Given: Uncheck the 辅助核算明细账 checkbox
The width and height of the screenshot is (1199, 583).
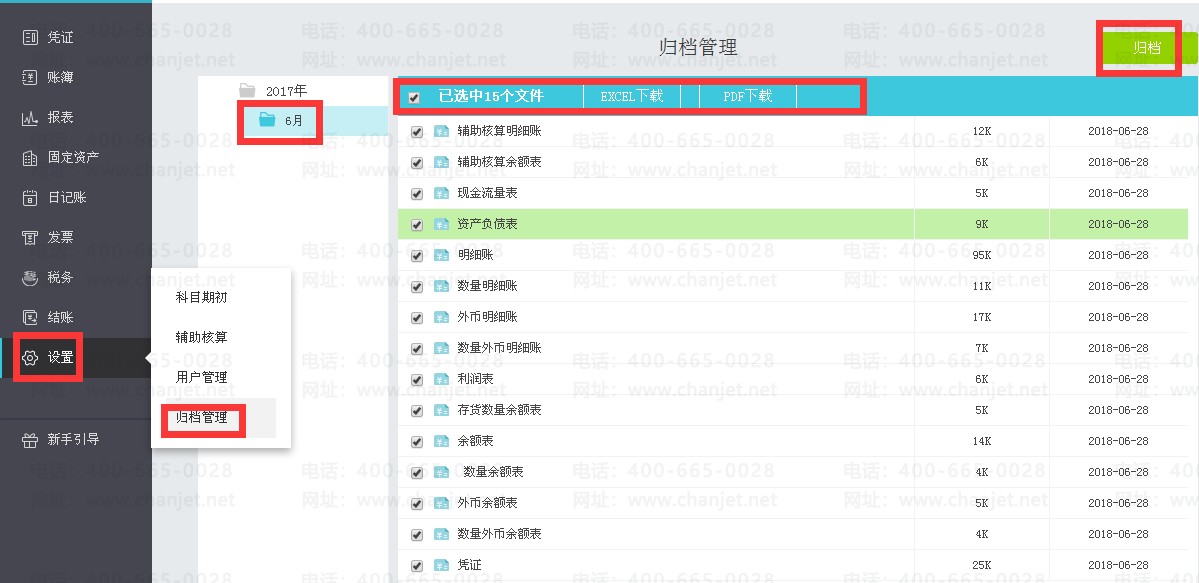Looking at the screenshot, I should [x=417, y=132].
